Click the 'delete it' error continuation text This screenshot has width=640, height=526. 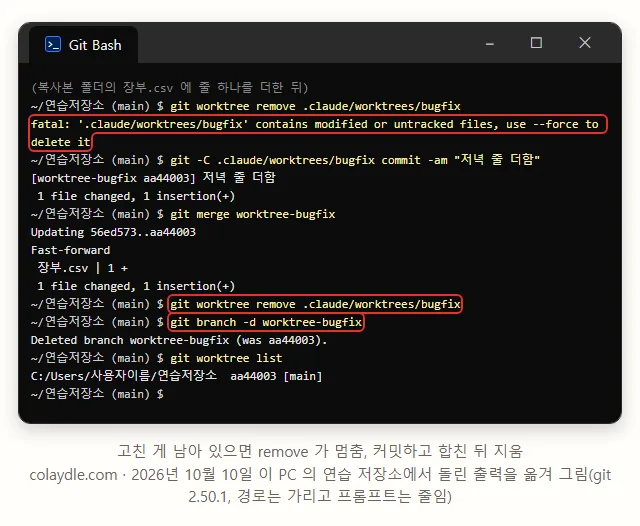click(x=60, y=142)
